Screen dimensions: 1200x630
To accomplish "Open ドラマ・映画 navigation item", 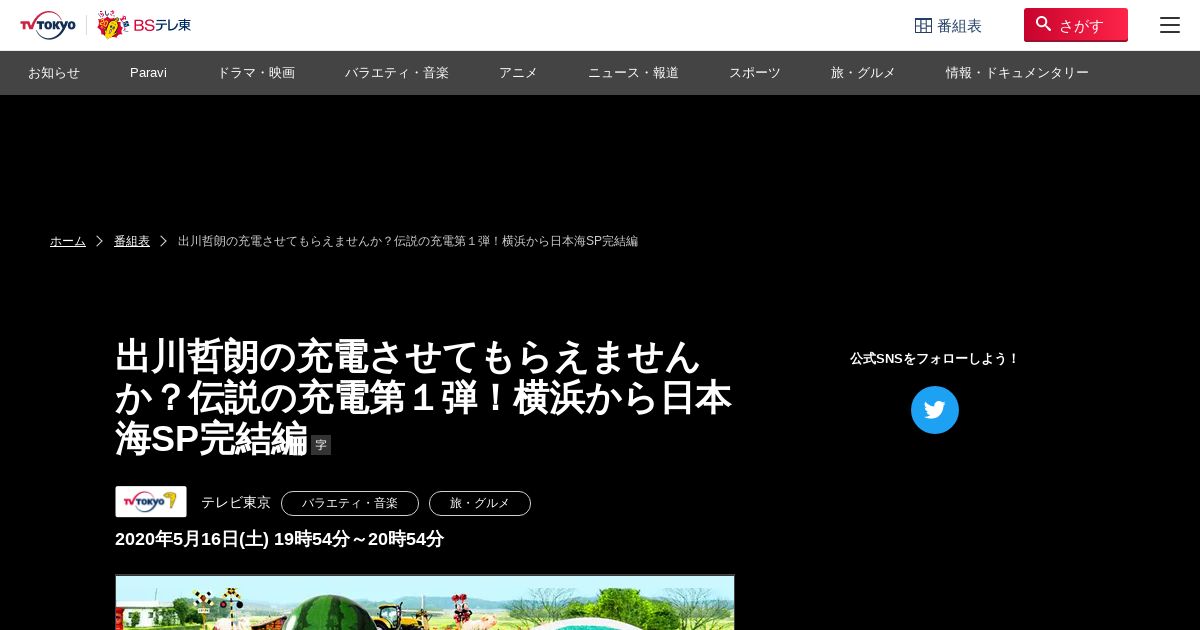I will (256, 73).
